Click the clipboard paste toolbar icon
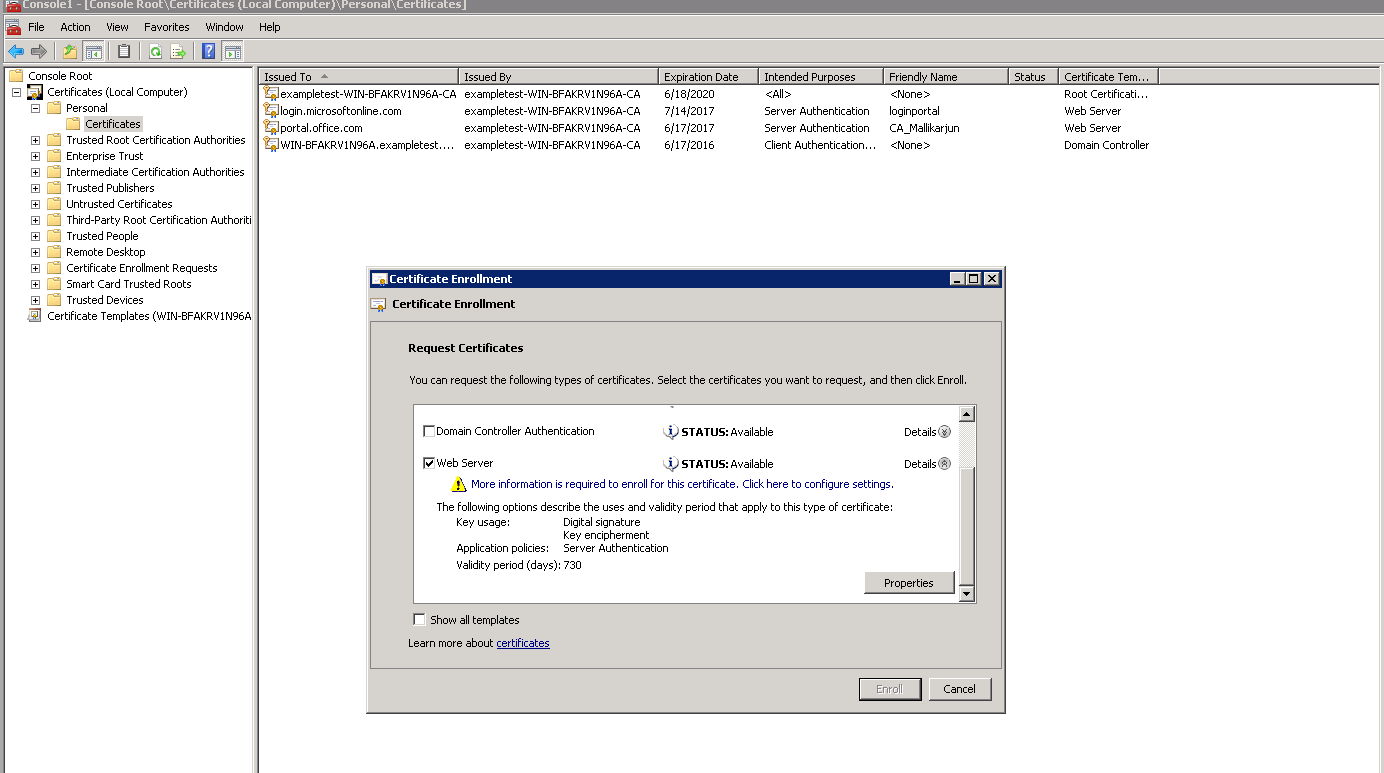The width and height of the screenshot is (1384, 773). [x=124, y=51]
